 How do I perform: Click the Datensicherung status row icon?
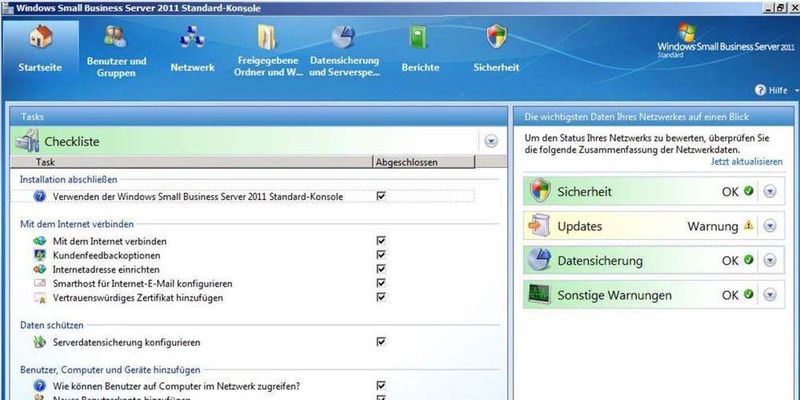coord(540,260)
